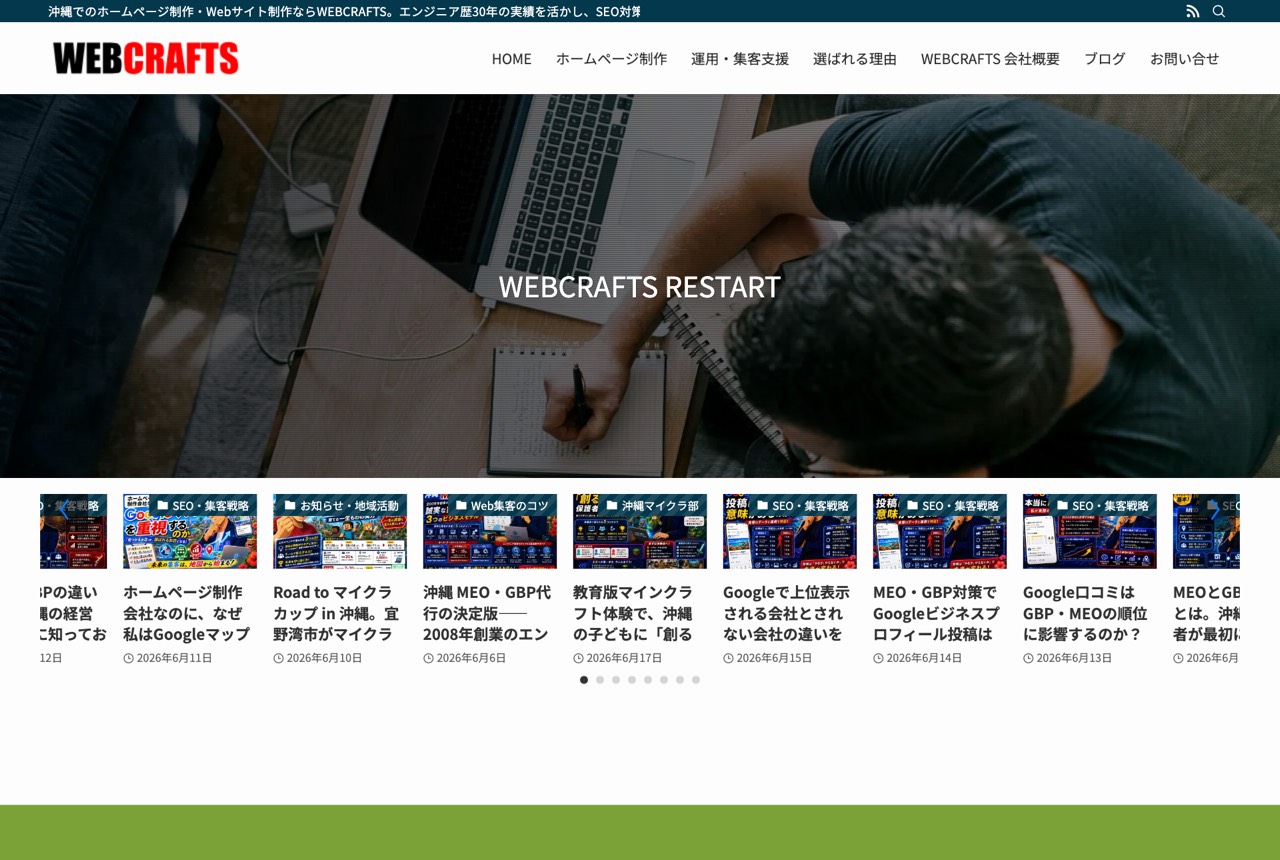Open the 選ばれる理由 menu item
This screenshot has height=860, width=1280.
coord(855,58)
